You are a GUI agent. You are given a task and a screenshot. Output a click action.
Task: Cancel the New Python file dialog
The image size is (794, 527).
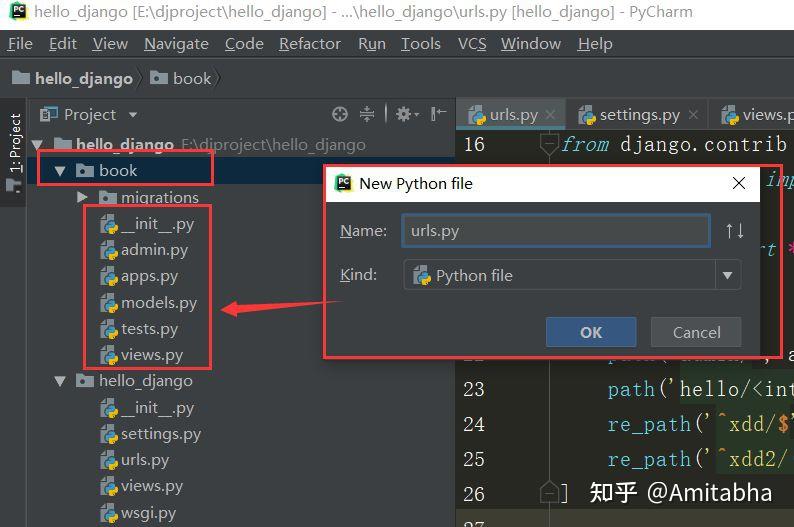[696, 332]
